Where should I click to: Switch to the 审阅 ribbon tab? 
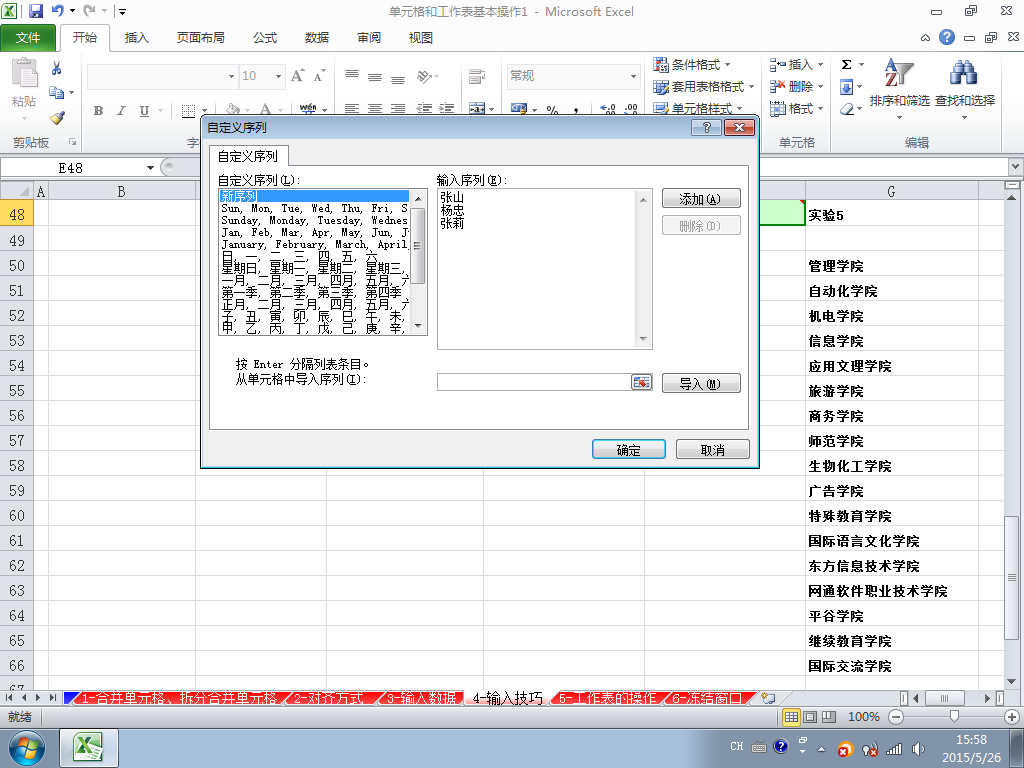(x=369, y=38)
